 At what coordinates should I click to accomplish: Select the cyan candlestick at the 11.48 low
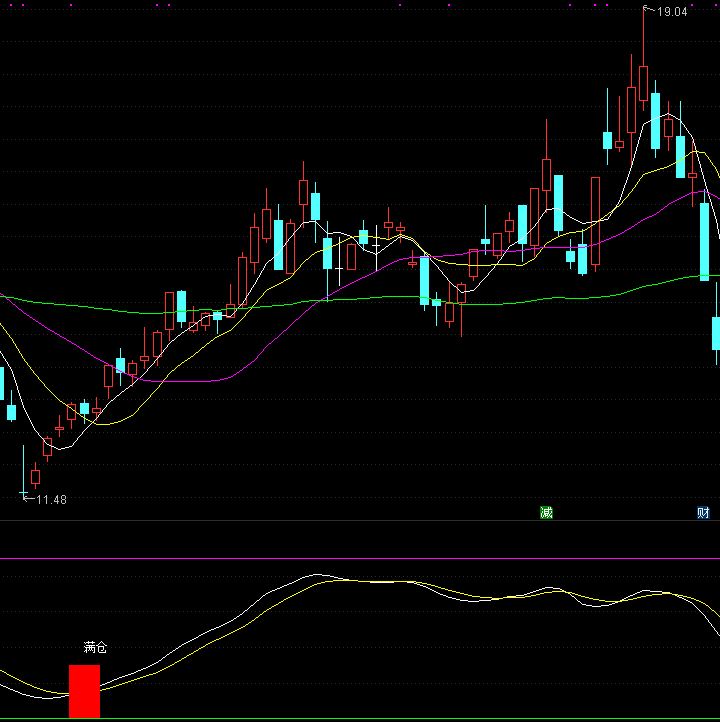(x=23, y=472)
